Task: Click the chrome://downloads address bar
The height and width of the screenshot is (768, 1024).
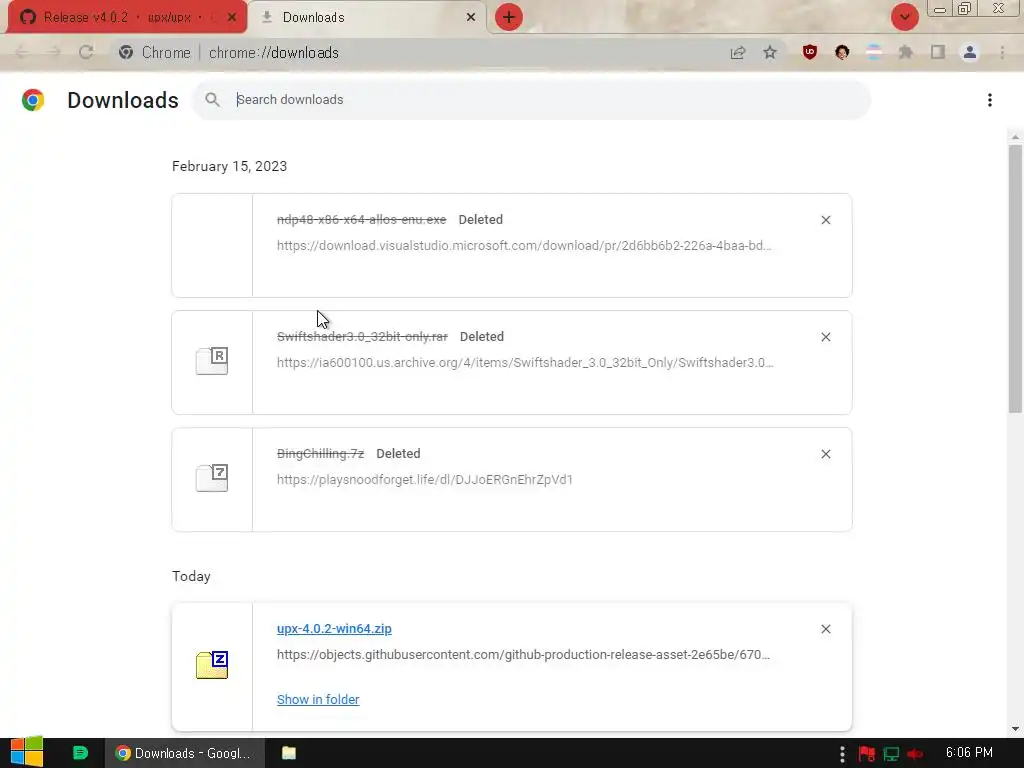Action: pos(418,52)
